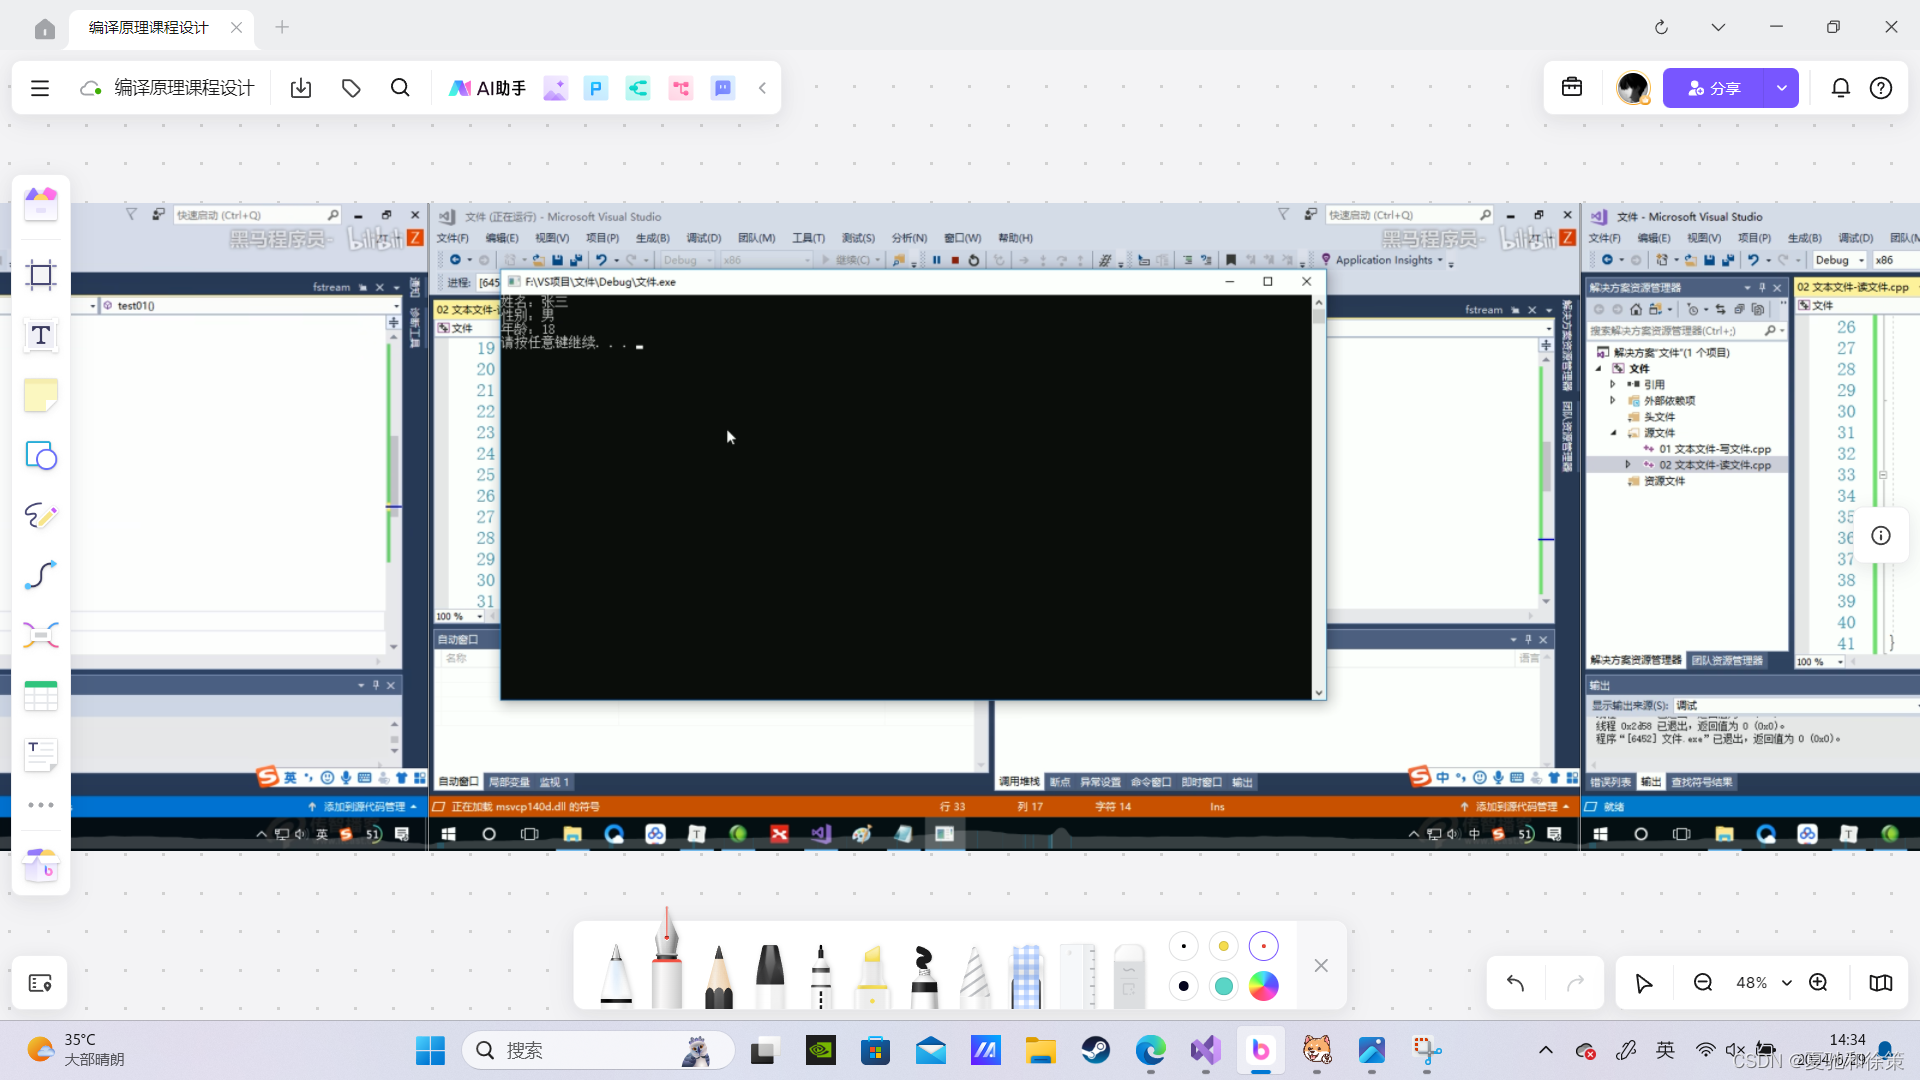Open the tag icon in top toolbar
Screen dimensions: 1920x1080
[x=351, y=88]
